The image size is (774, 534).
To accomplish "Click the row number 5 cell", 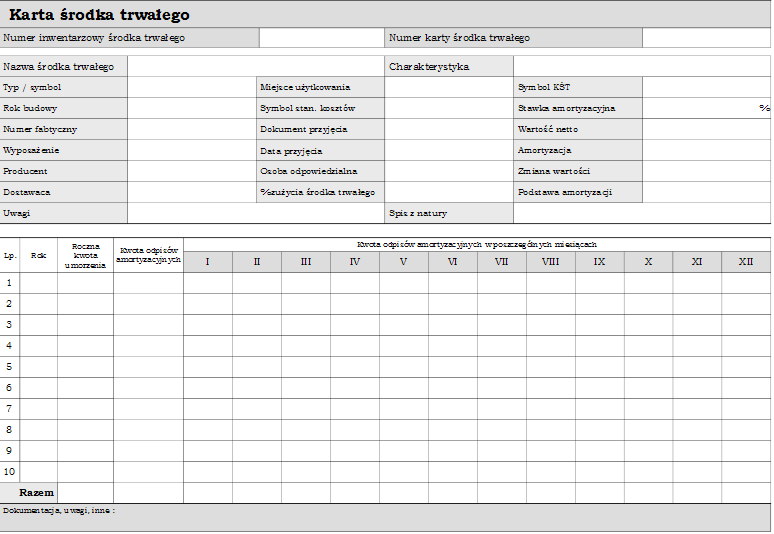I will click(x=10, y=367).
